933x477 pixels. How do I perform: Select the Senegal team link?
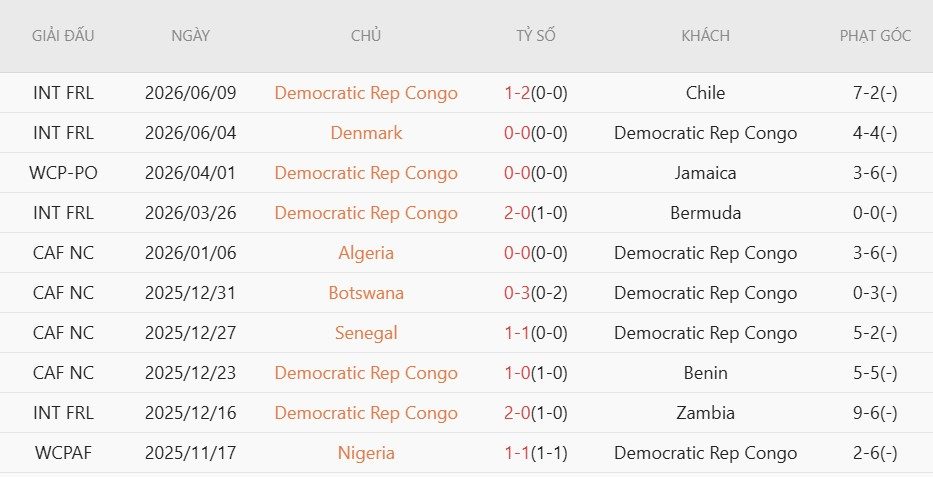(366, 332)
